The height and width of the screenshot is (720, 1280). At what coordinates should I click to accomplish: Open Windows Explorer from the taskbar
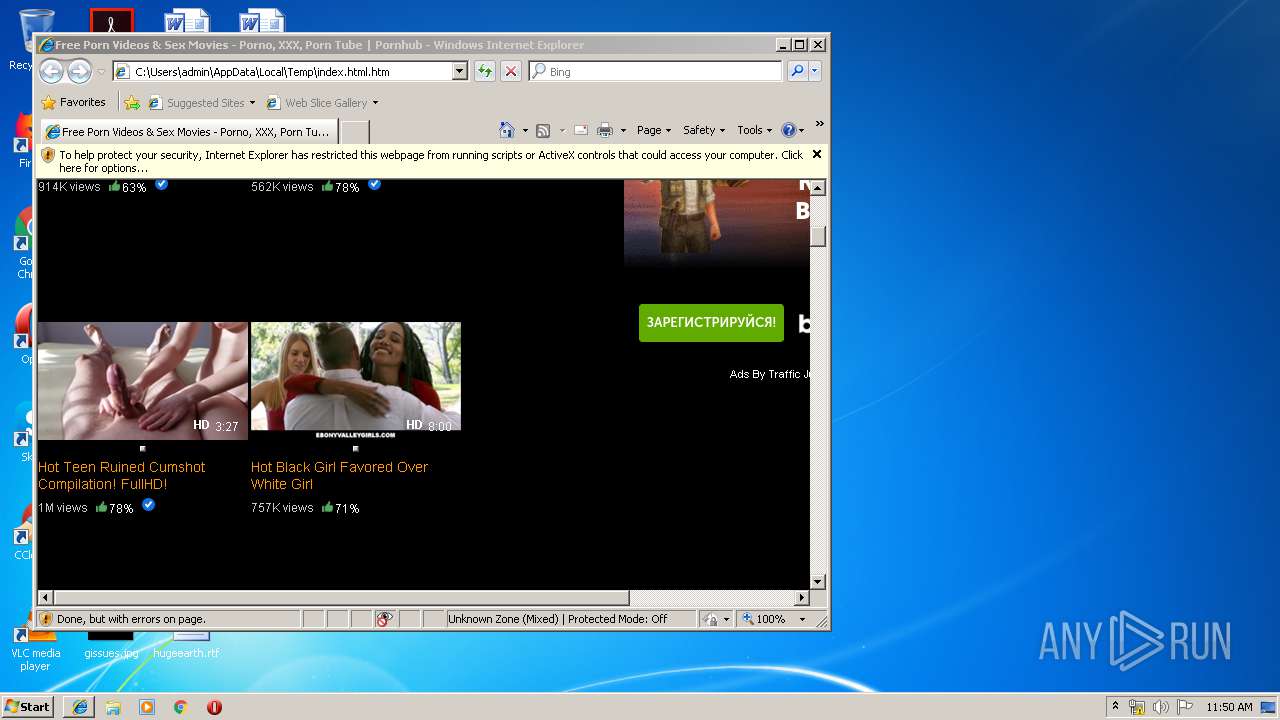(x=113, y=707)
